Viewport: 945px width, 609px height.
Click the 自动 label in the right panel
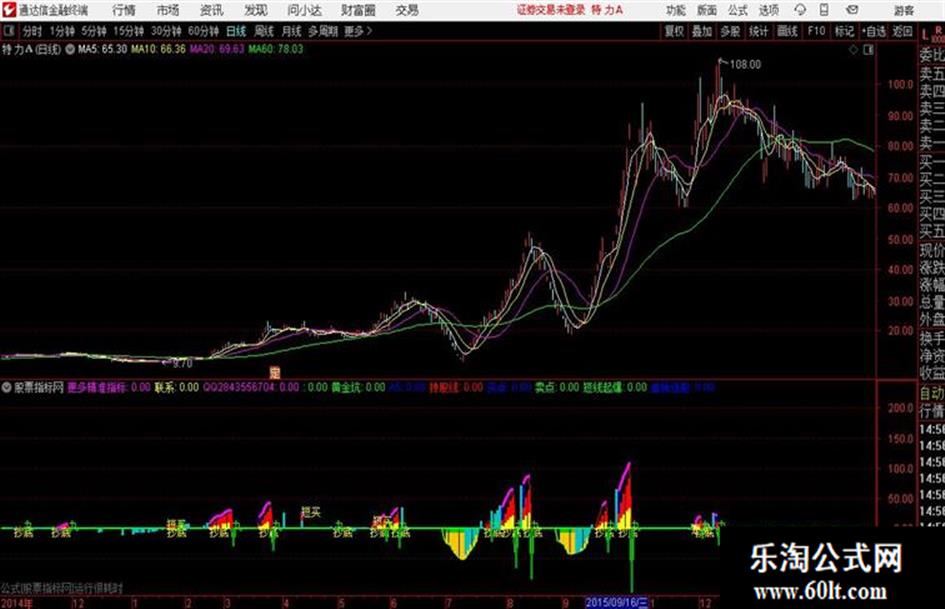932,394
